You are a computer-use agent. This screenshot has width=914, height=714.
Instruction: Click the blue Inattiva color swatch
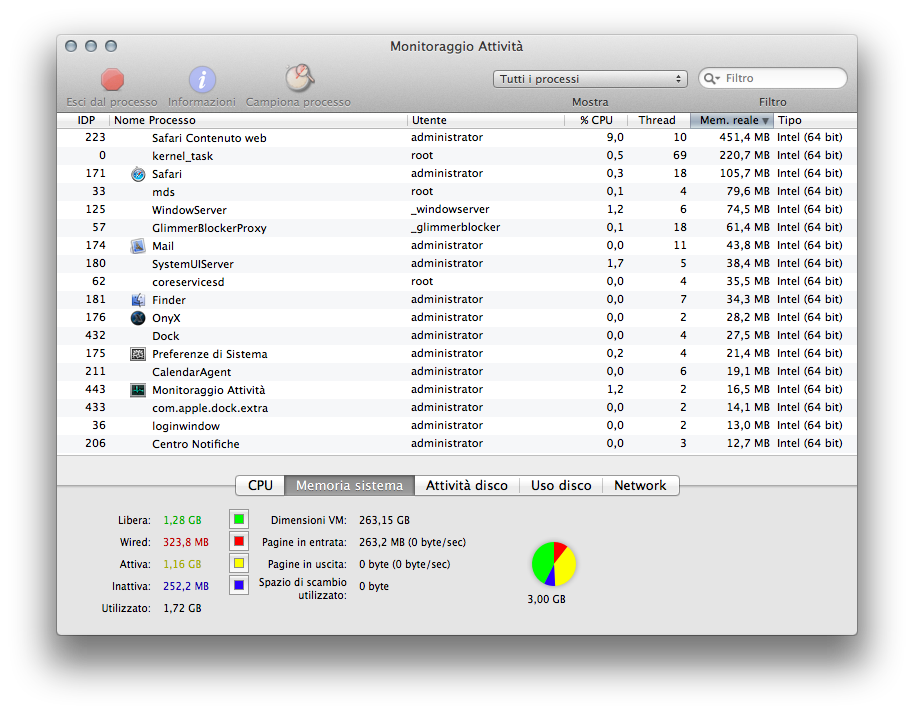[x=239, y=585]
